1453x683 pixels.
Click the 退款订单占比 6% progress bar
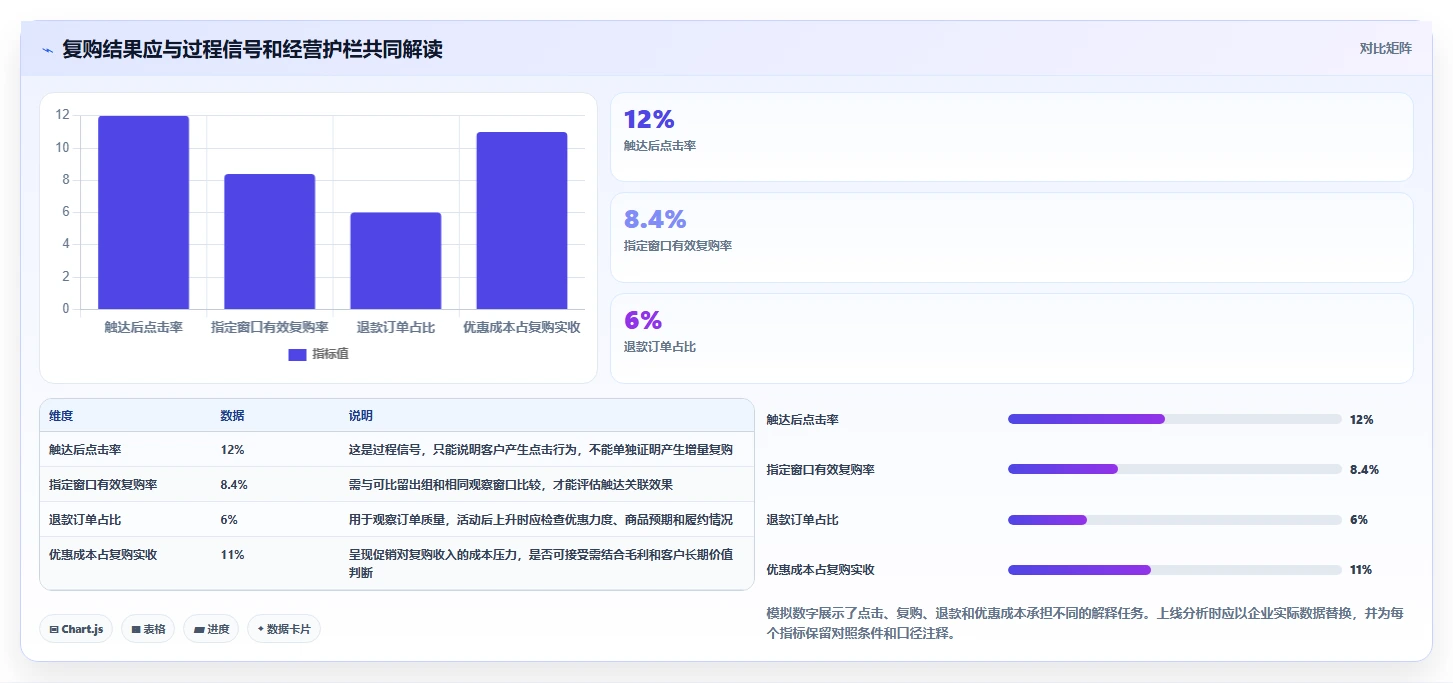click(x=1174, y=519)
